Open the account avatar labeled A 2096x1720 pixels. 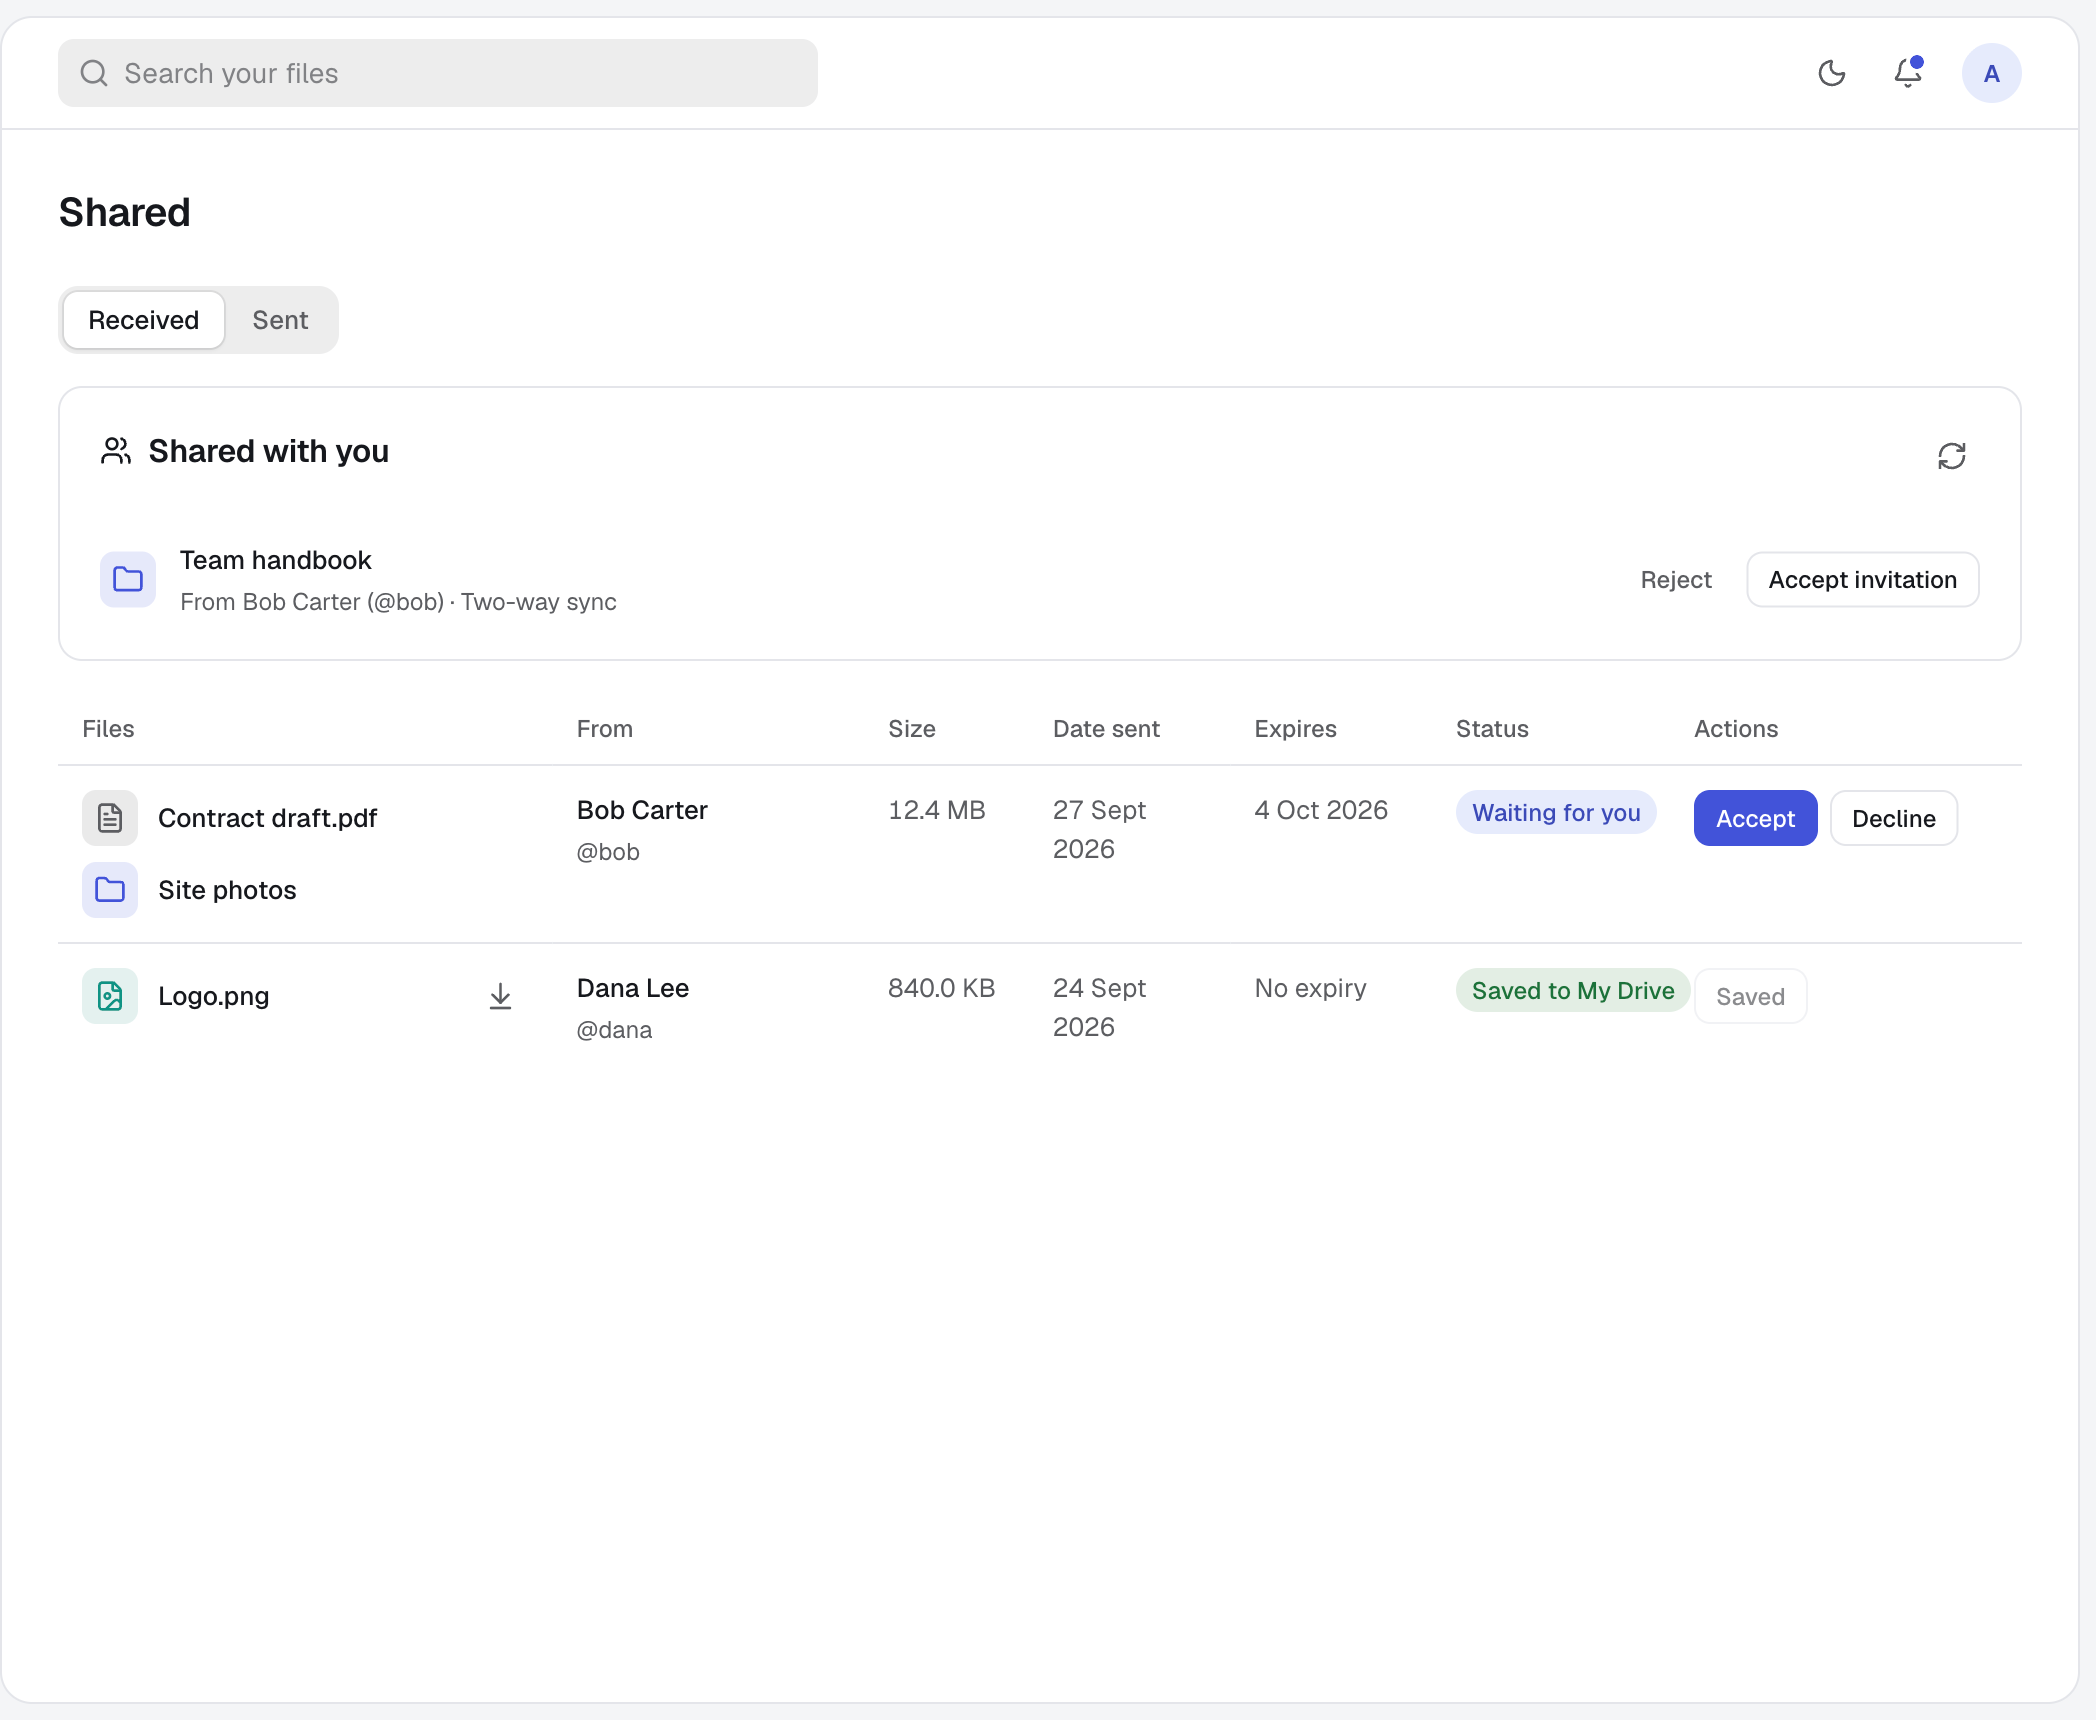[x=1991, y=73]
